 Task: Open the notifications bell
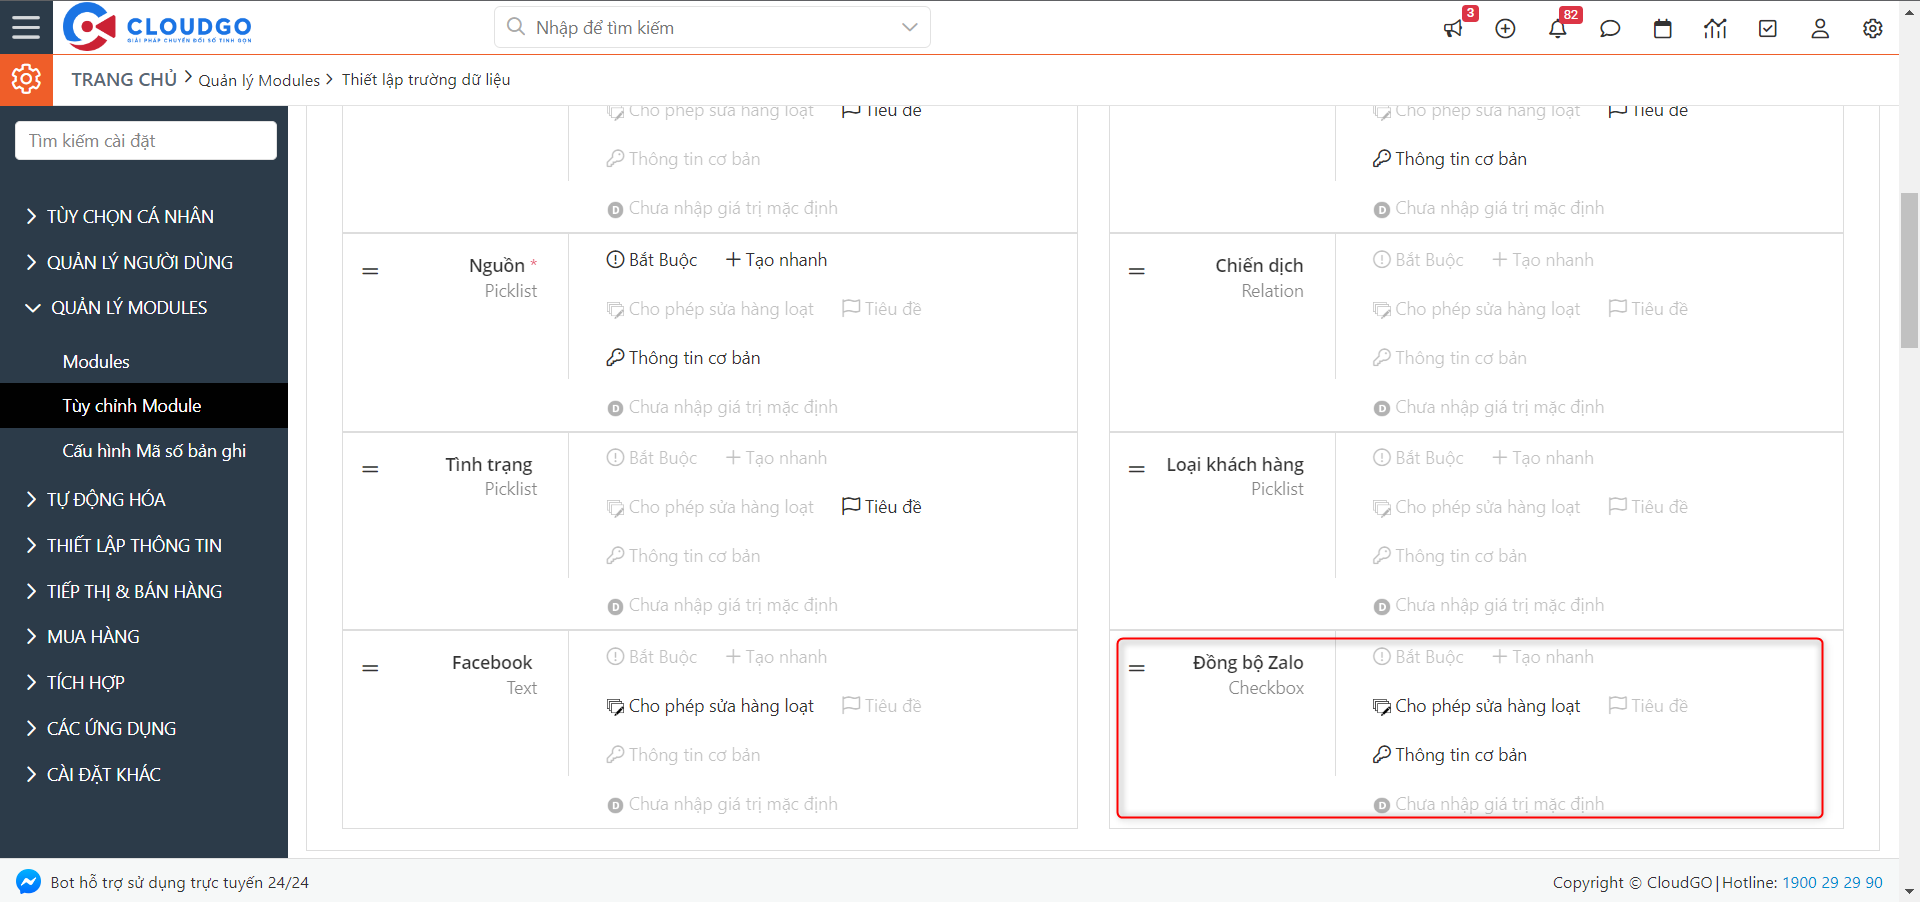[x=1557, y=29]
